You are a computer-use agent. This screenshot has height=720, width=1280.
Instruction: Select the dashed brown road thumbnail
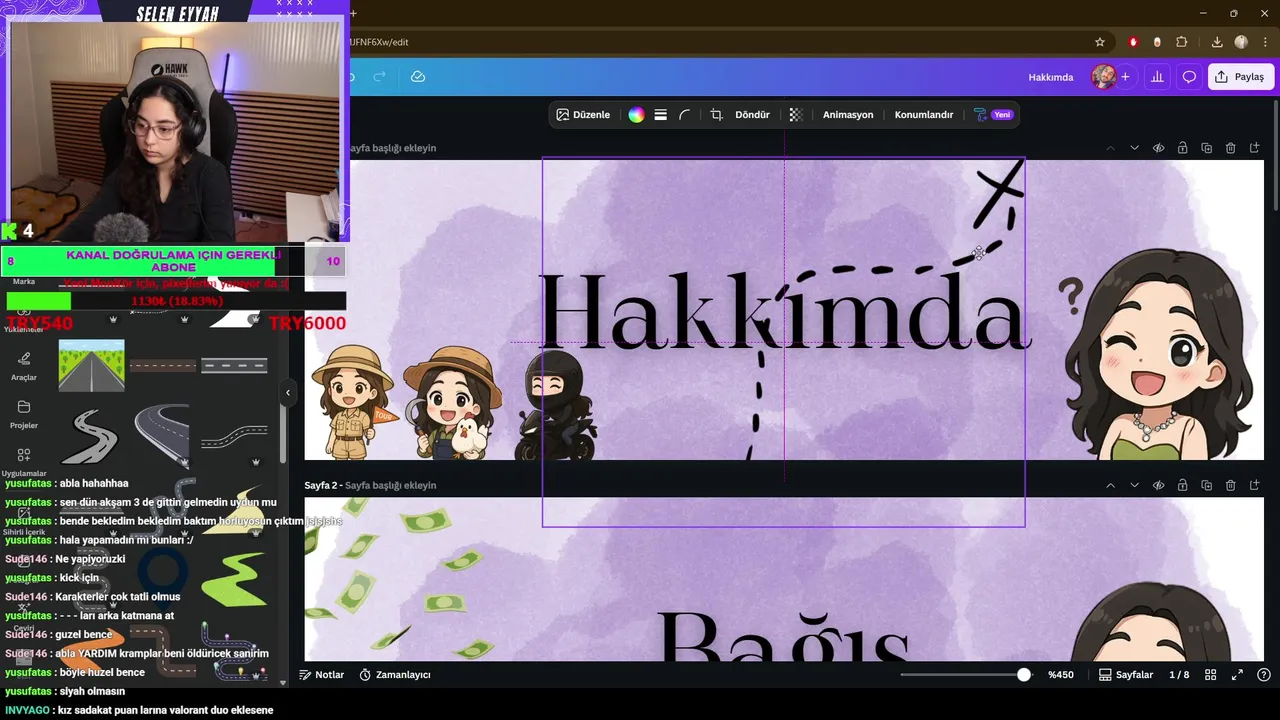pyautogui.click(x=162, y=365)
